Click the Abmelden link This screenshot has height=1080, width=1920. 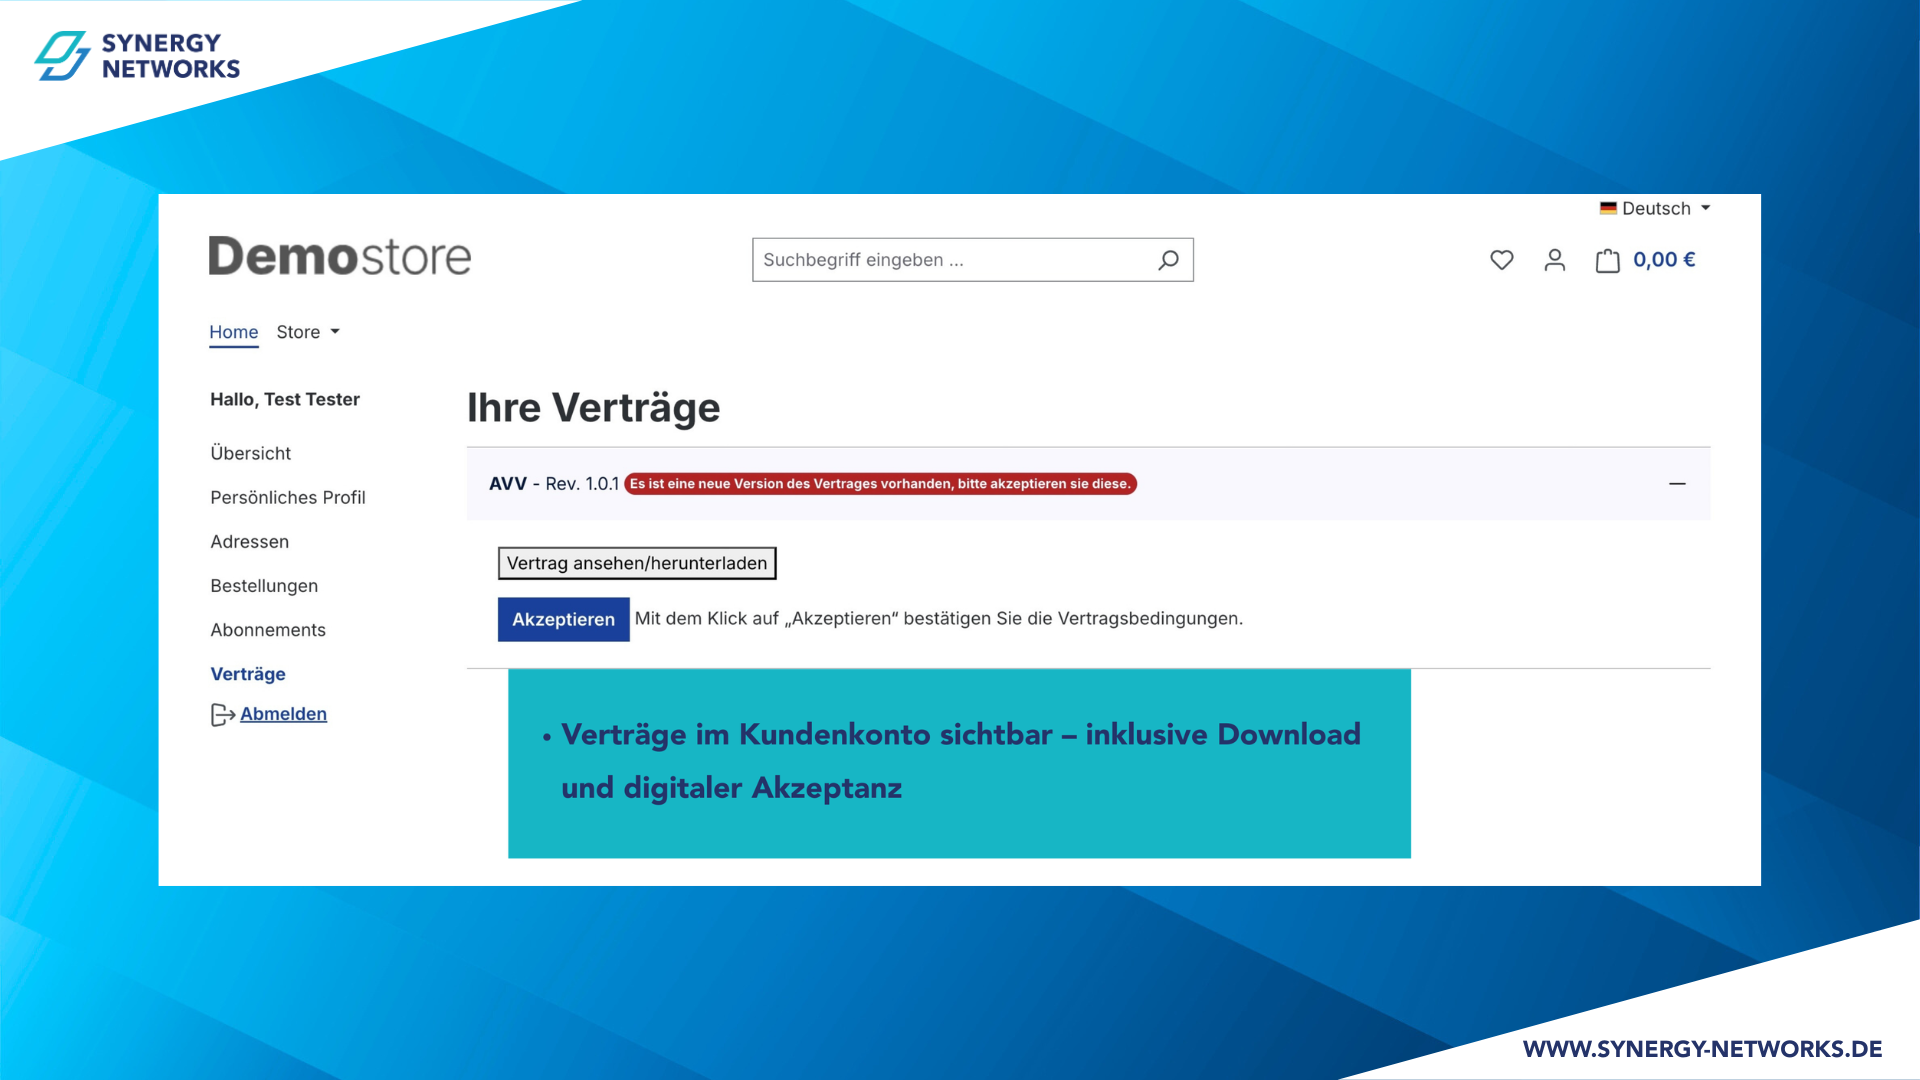283,714
